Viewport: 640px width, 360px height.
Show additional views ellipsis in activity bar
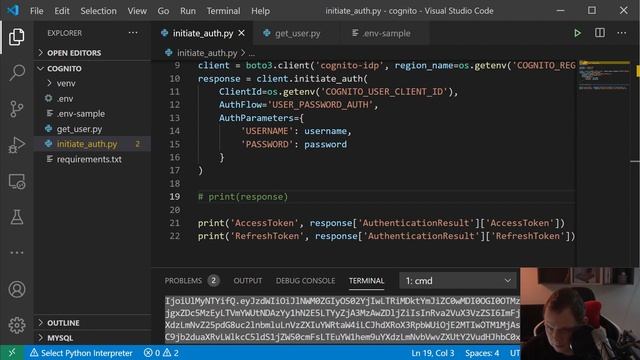16,253
